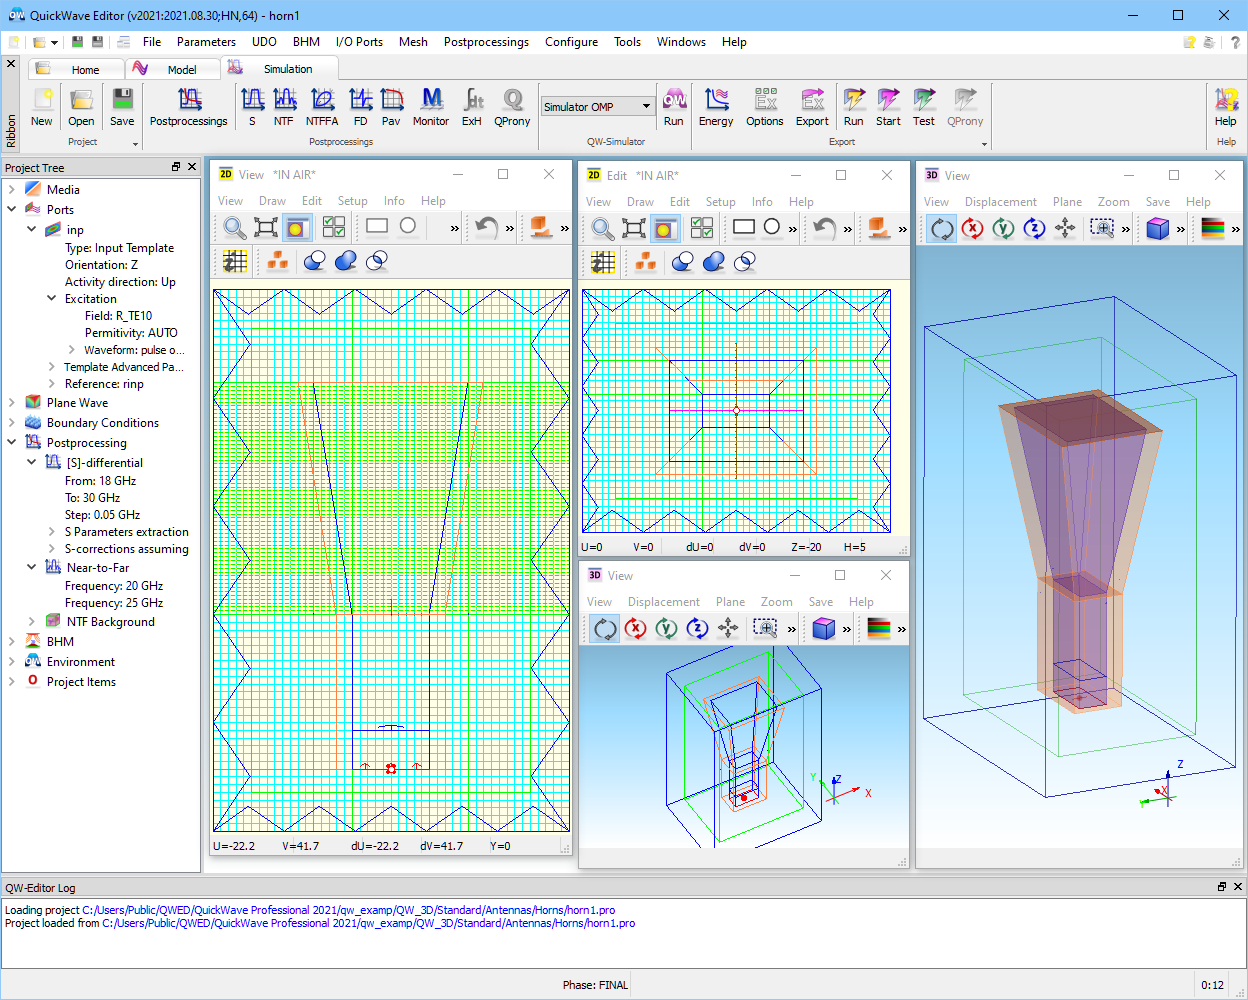
Task: Open the Energy export settings icon
Action: 716,107
